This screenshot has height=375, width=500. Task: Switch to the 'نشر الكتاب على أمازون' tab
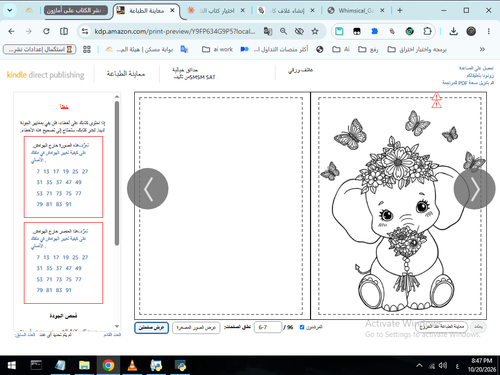[75, 10]
